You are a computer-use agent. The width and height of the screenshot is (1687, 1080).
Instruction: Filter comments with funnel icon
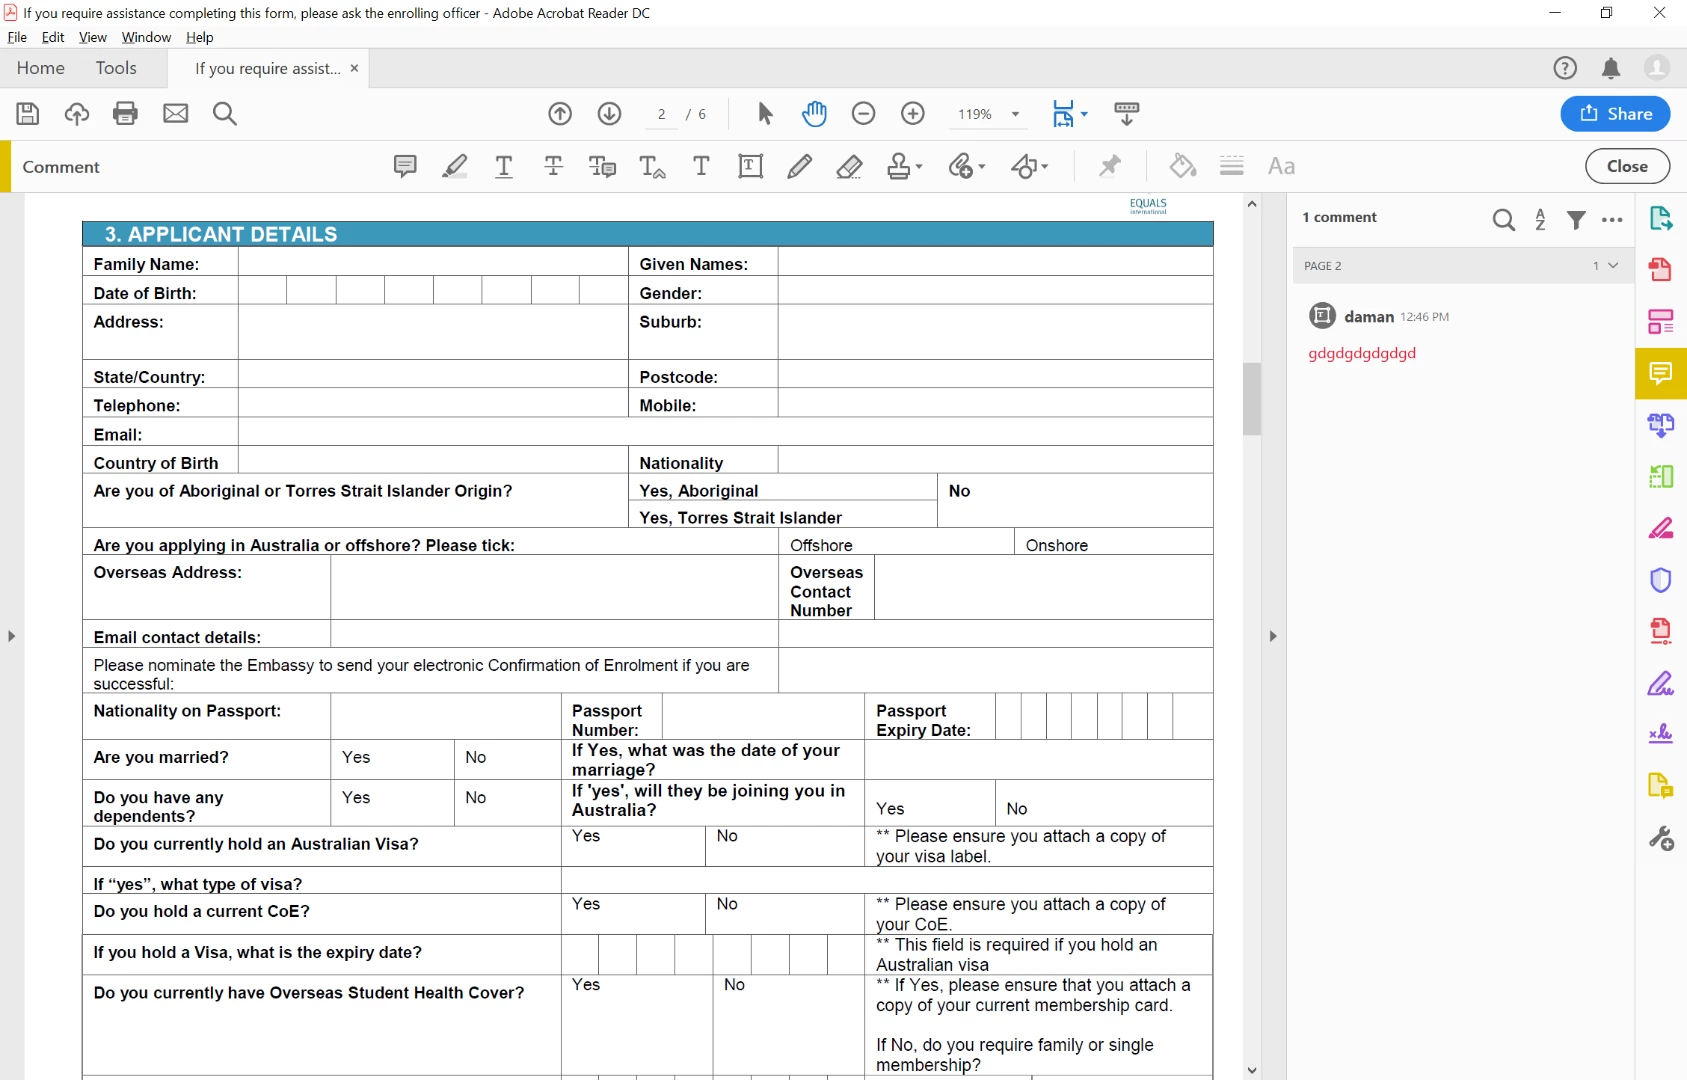(x=1576, y=220)
